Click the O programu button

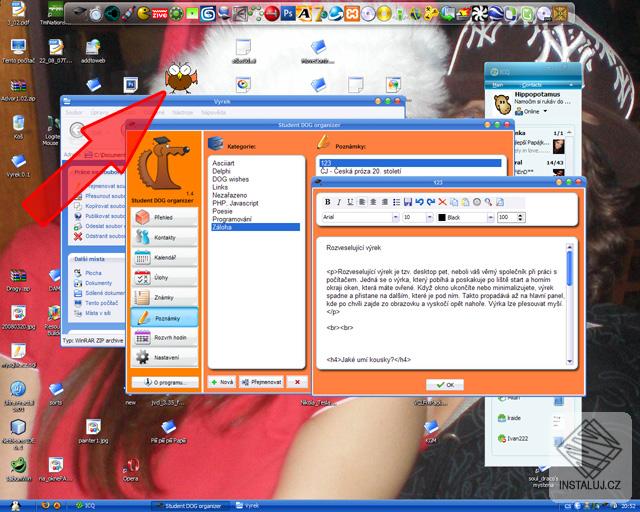tap(165, 383)
